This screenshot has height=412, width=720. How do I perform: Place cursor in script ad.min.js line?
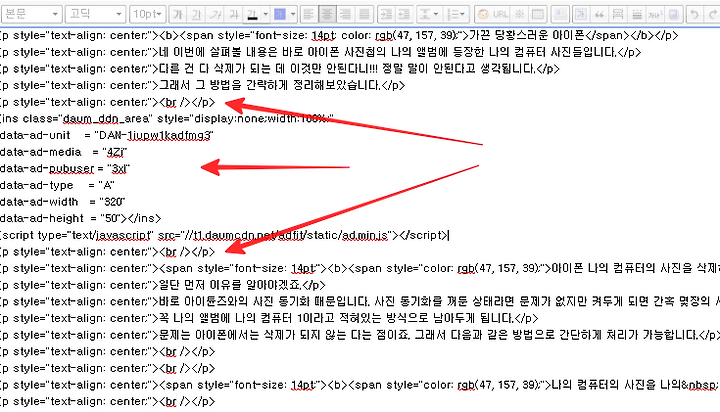pos(225,235)
